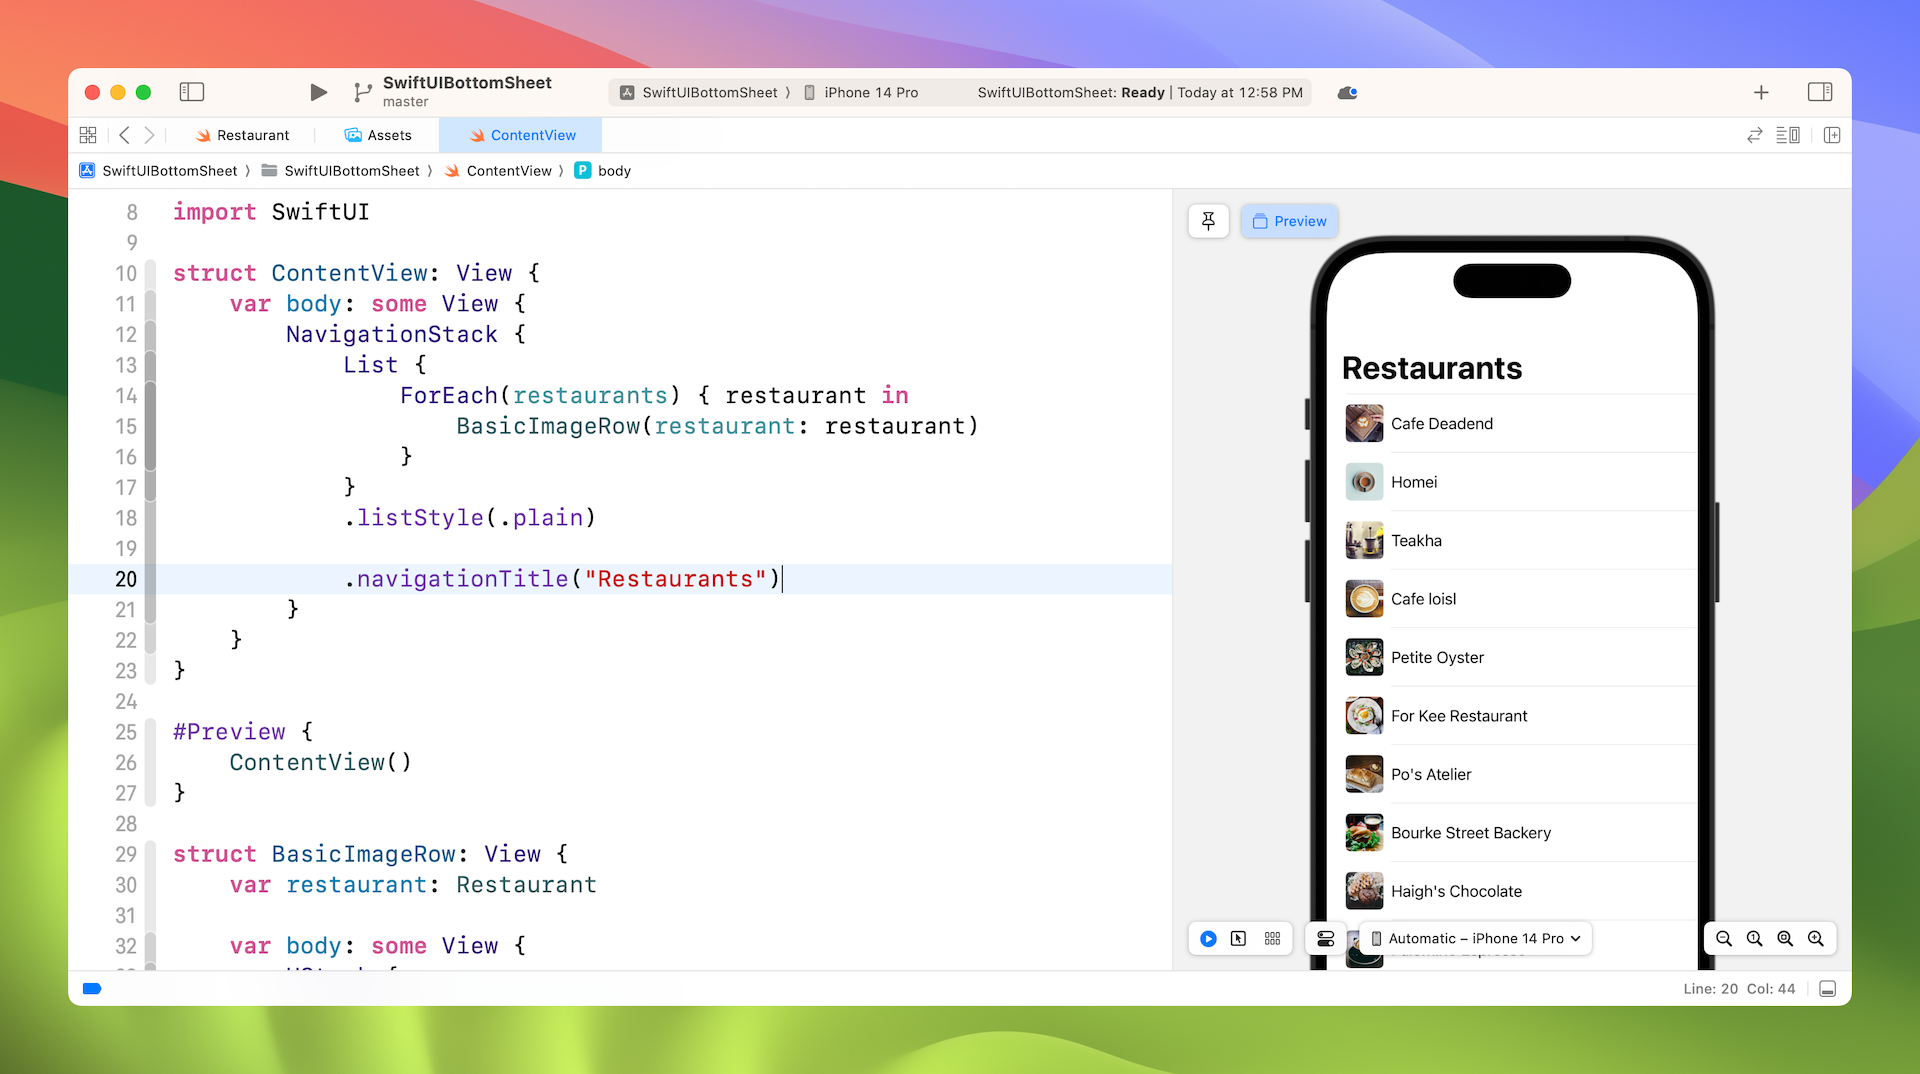The image size is (1920, 1074).
Task: Open the source control branch icon
Action: coord(362,92)
